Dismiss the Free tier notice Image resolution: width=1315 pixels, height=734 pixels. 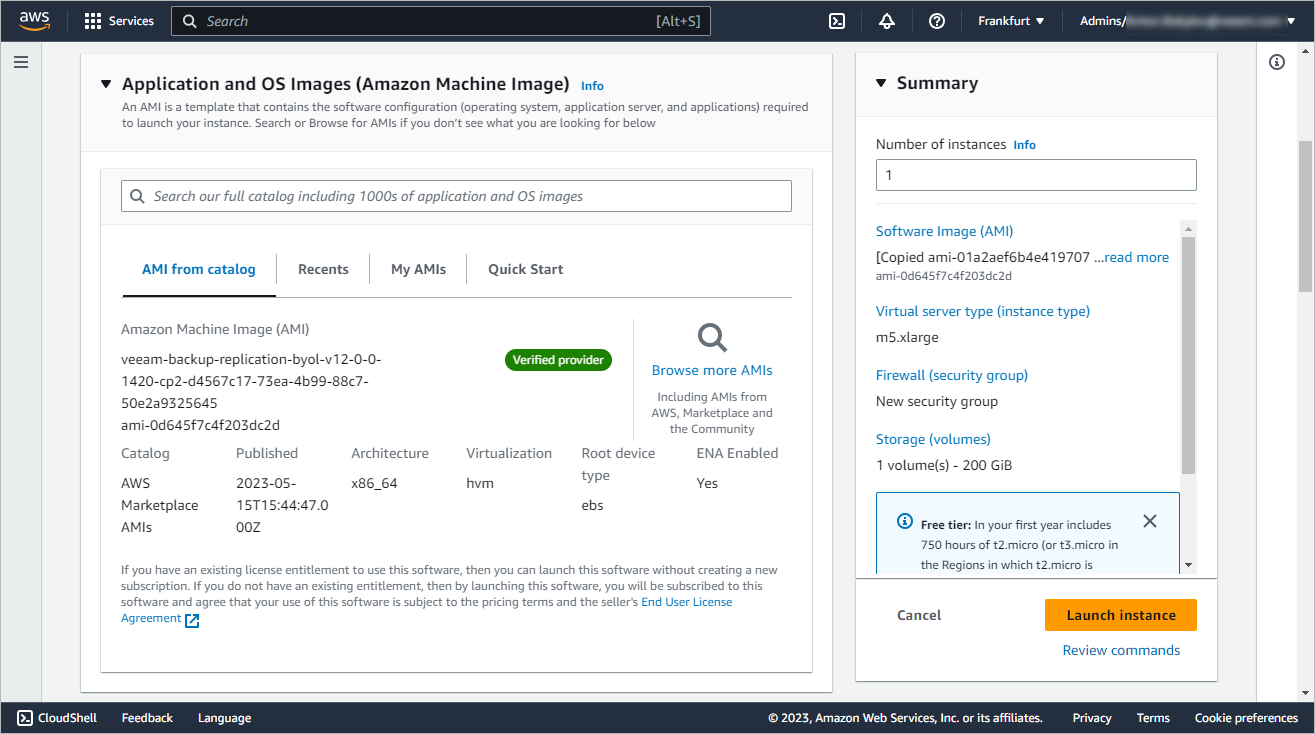[x=1150, y=521]
